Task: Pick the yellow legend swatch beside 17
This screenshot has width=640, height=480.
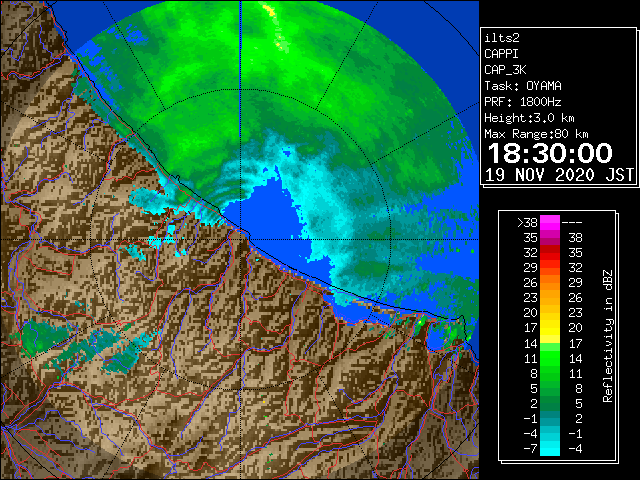Action: 550,328
